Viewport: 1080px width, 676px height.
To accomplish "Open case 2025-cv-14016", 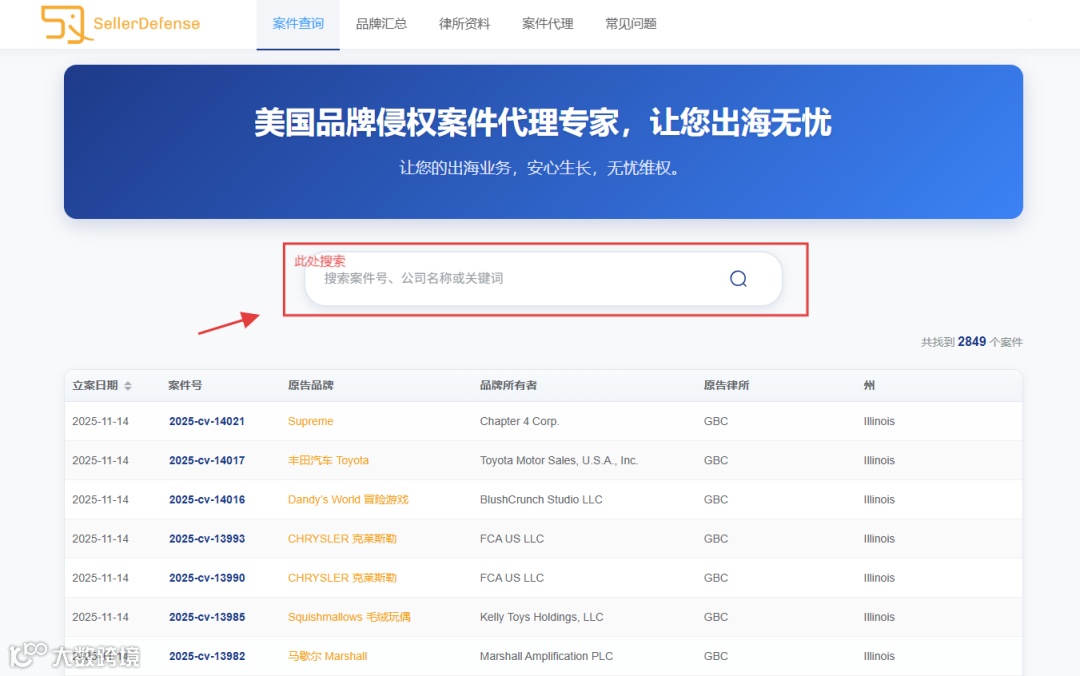I will pos(207,500).
